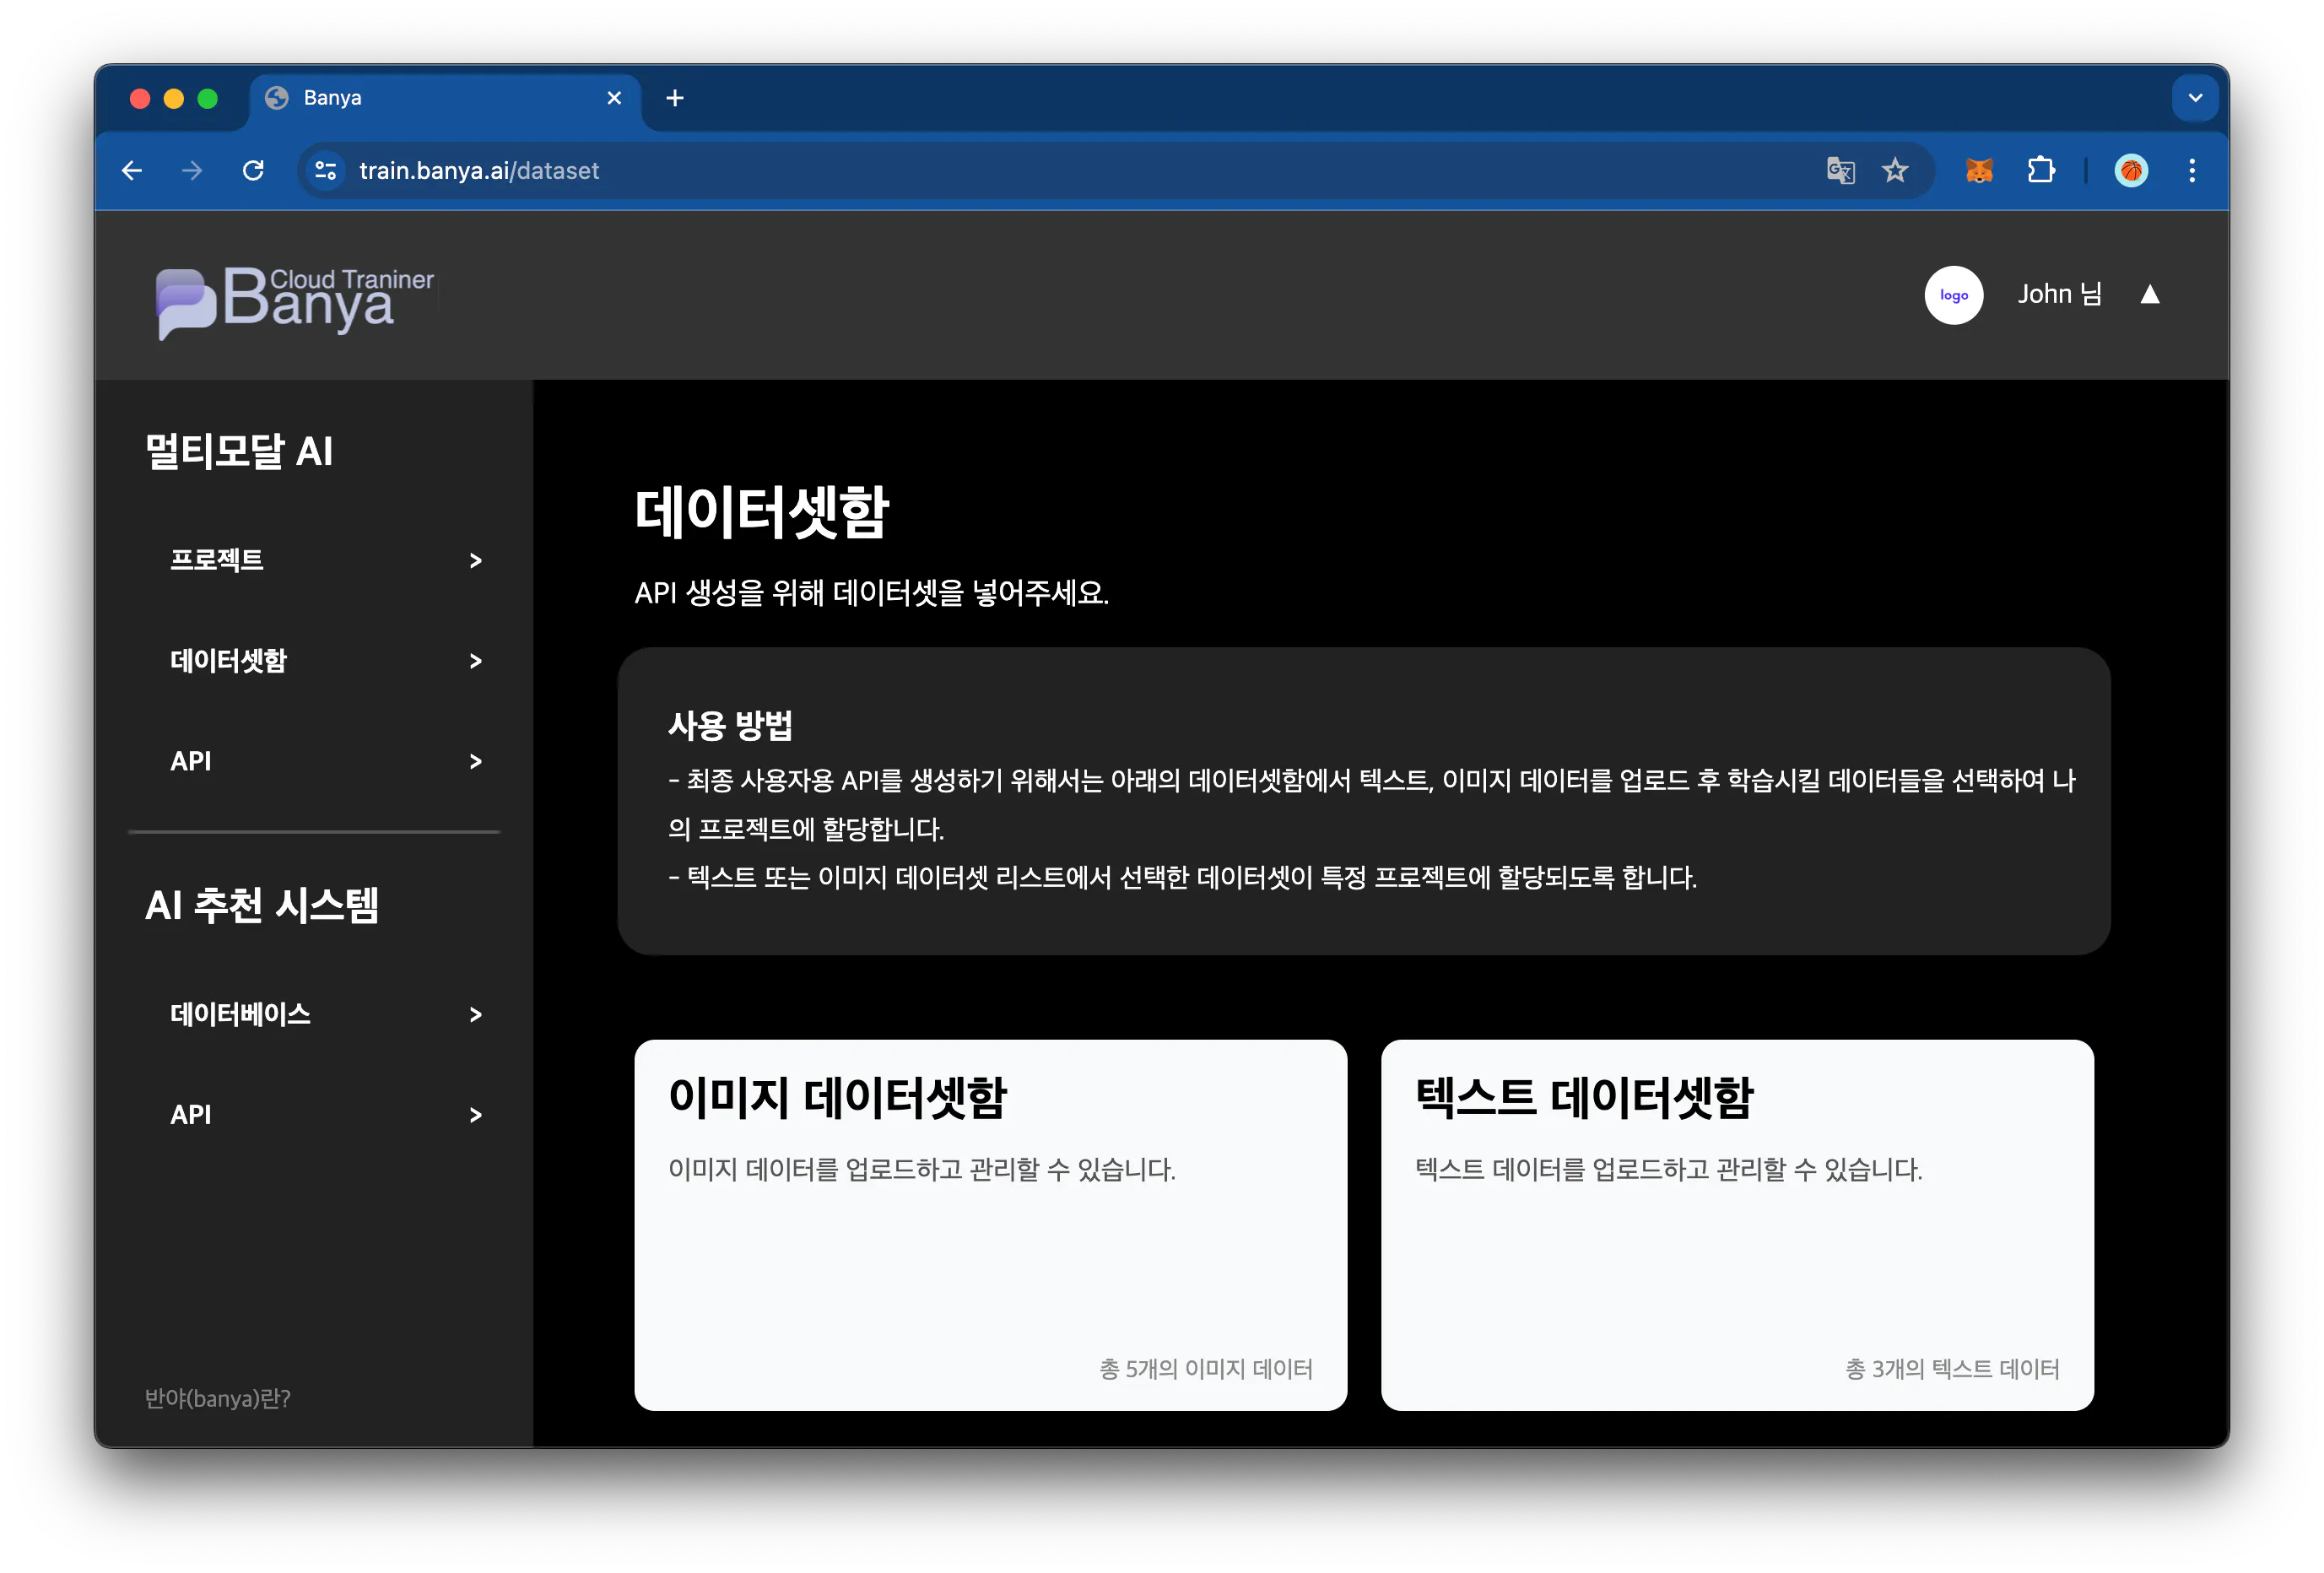Expand the 데이터셋함 sidebar chevron
Viewport: 2324px width, 1573px height.
point(476,661)
